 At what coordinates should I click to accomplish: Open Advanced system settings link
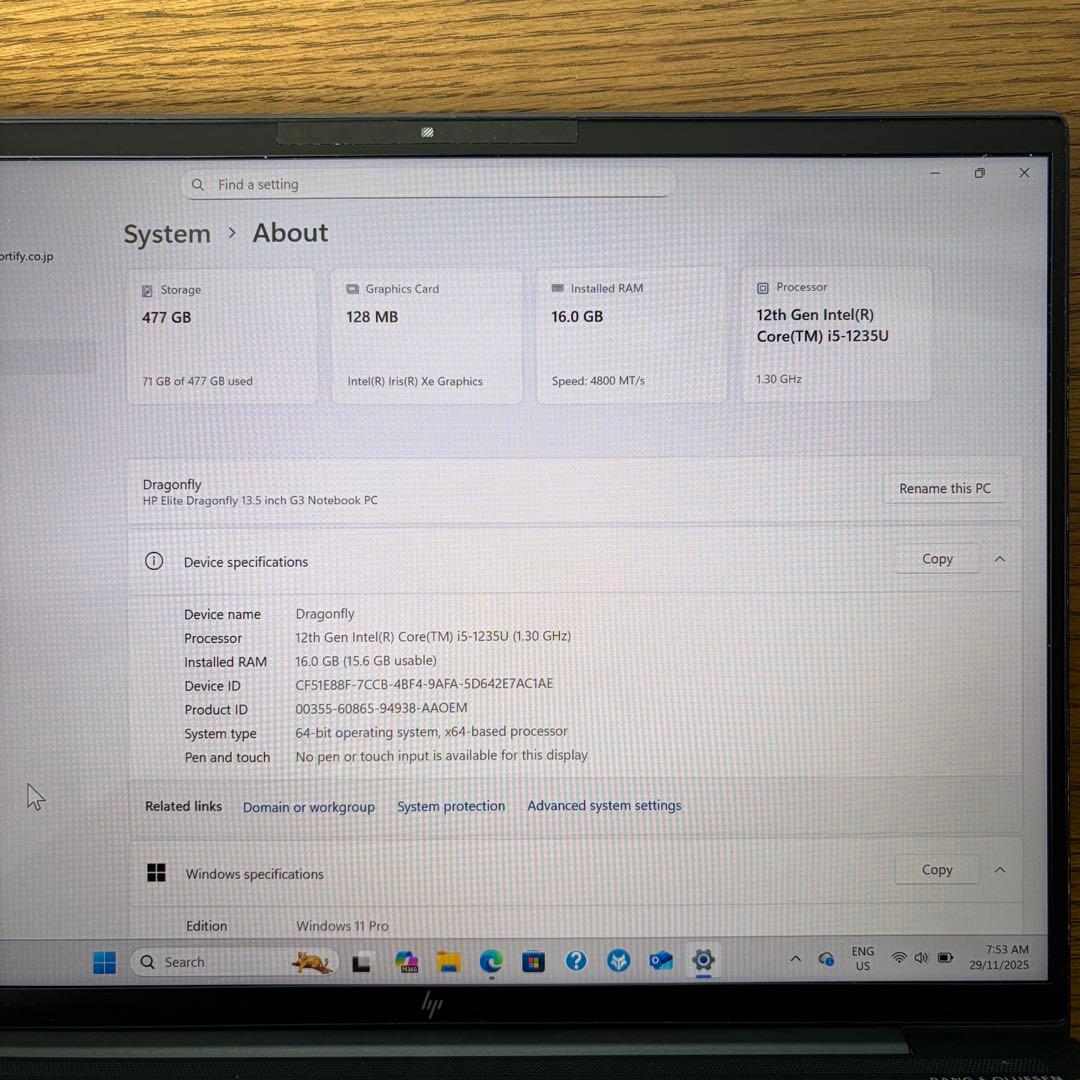coord(604,805)
